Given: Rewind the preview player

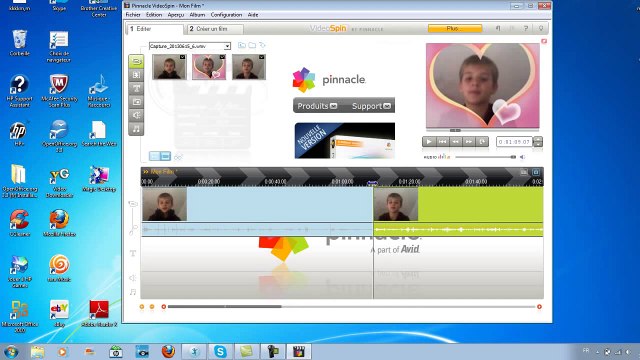Looking at the screenshot, I should click(456, 142).
